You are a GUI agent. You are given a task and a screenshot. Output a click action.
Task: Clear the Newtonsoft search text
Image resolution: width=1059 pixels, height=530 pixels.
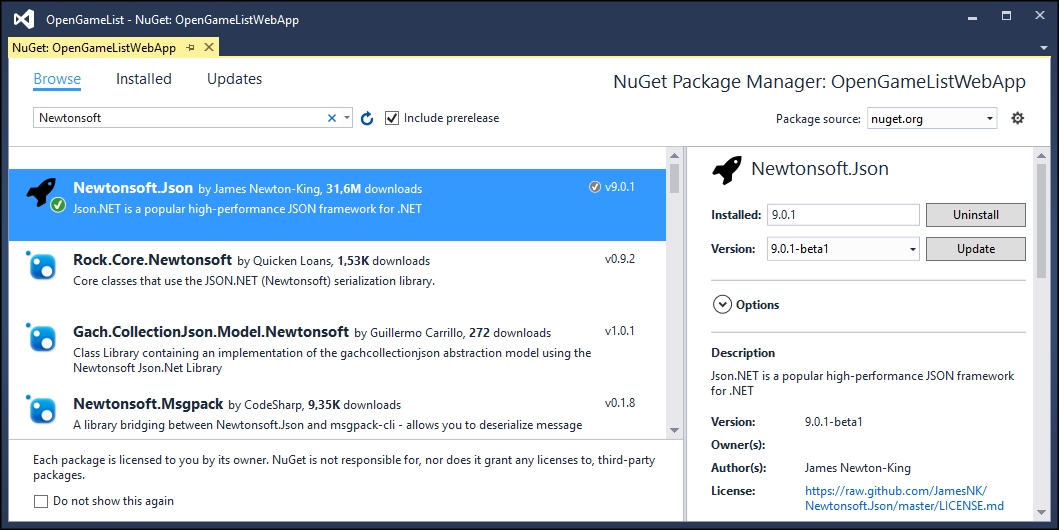(332, 118)
